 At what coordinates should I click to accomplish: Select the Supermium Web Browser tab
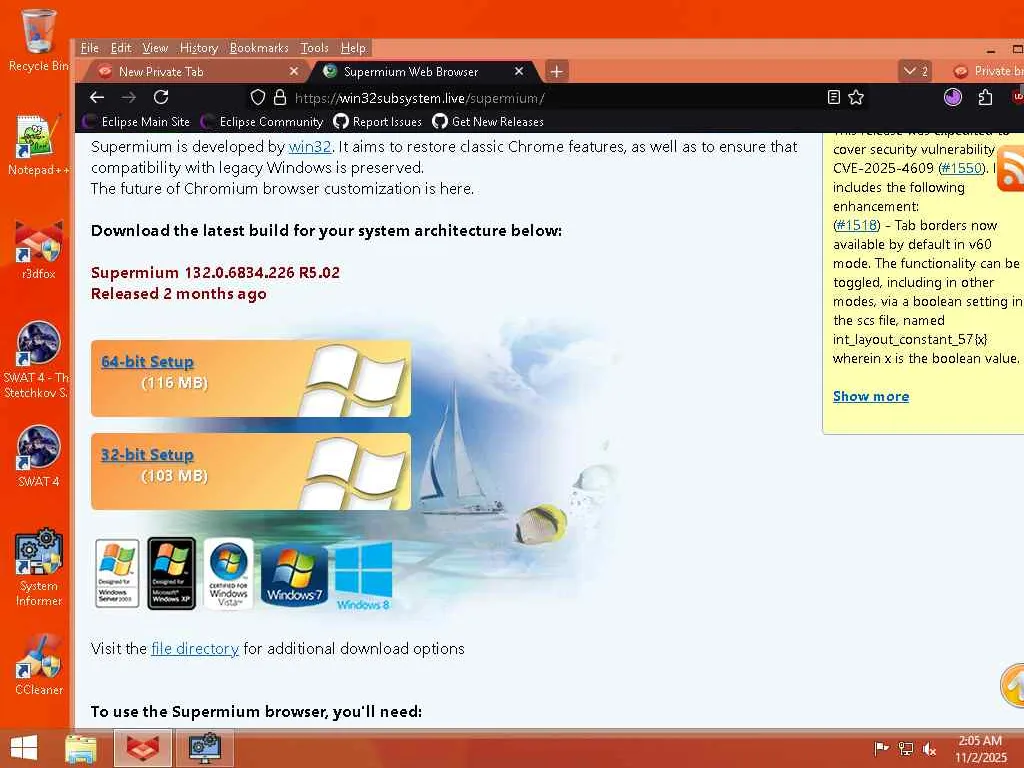point(424,71)
